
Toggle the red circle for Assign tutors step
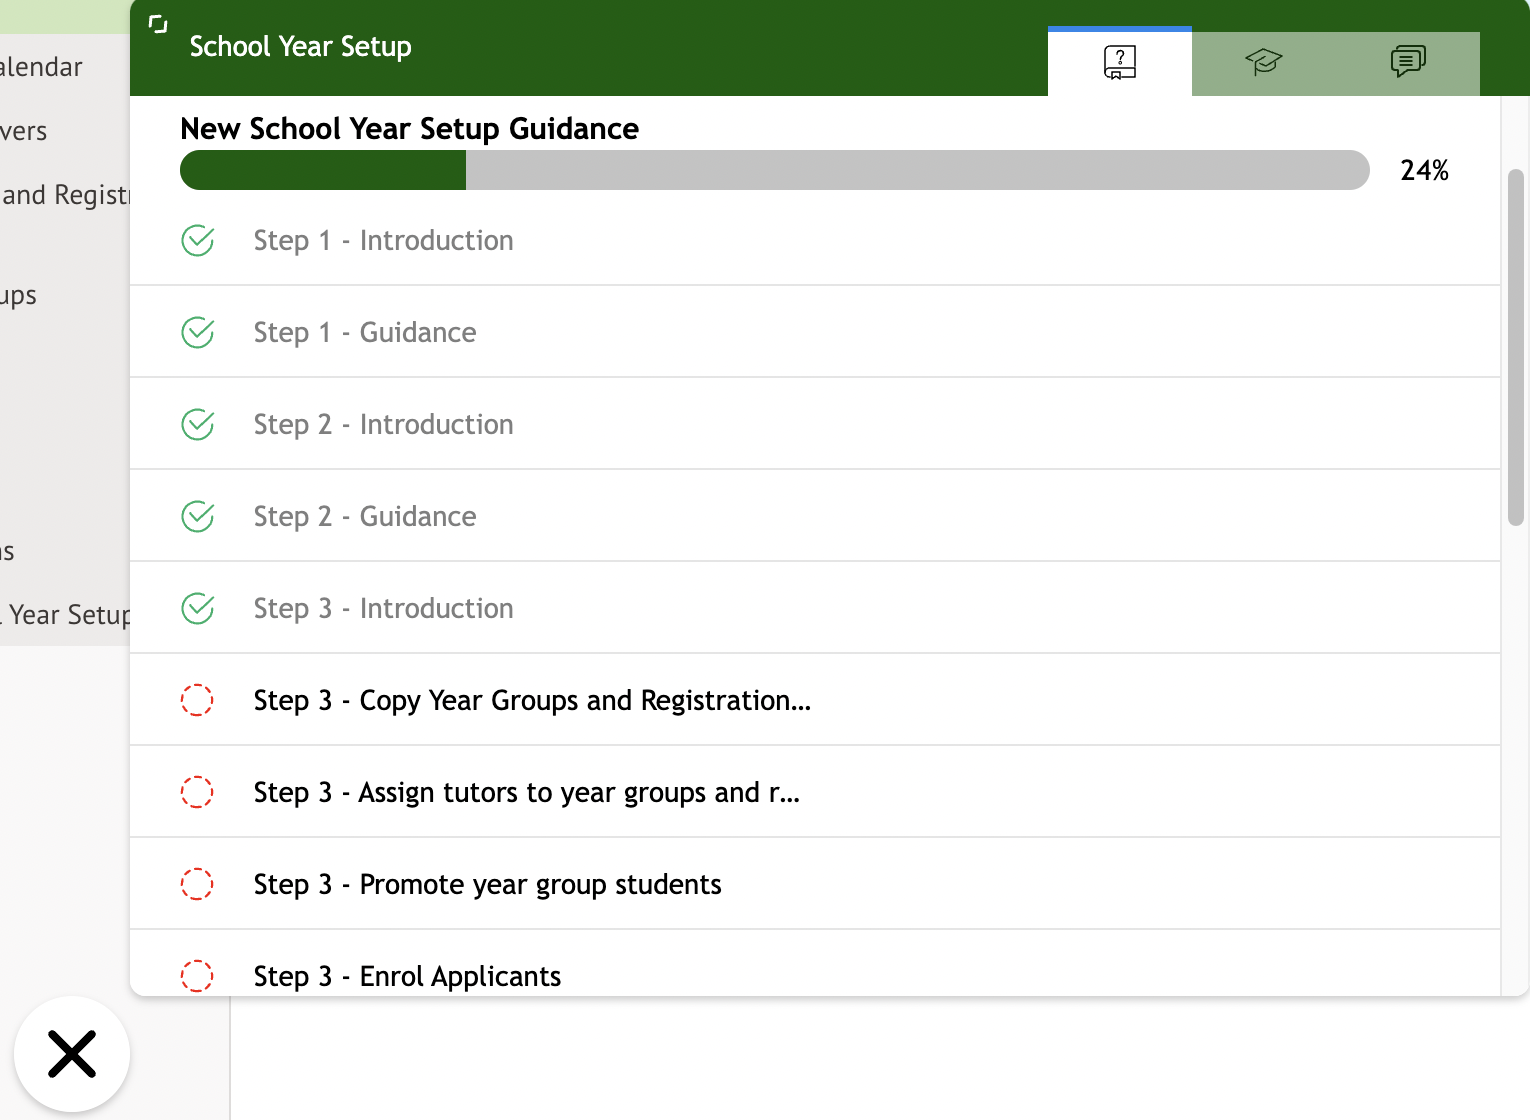point(197,792)
